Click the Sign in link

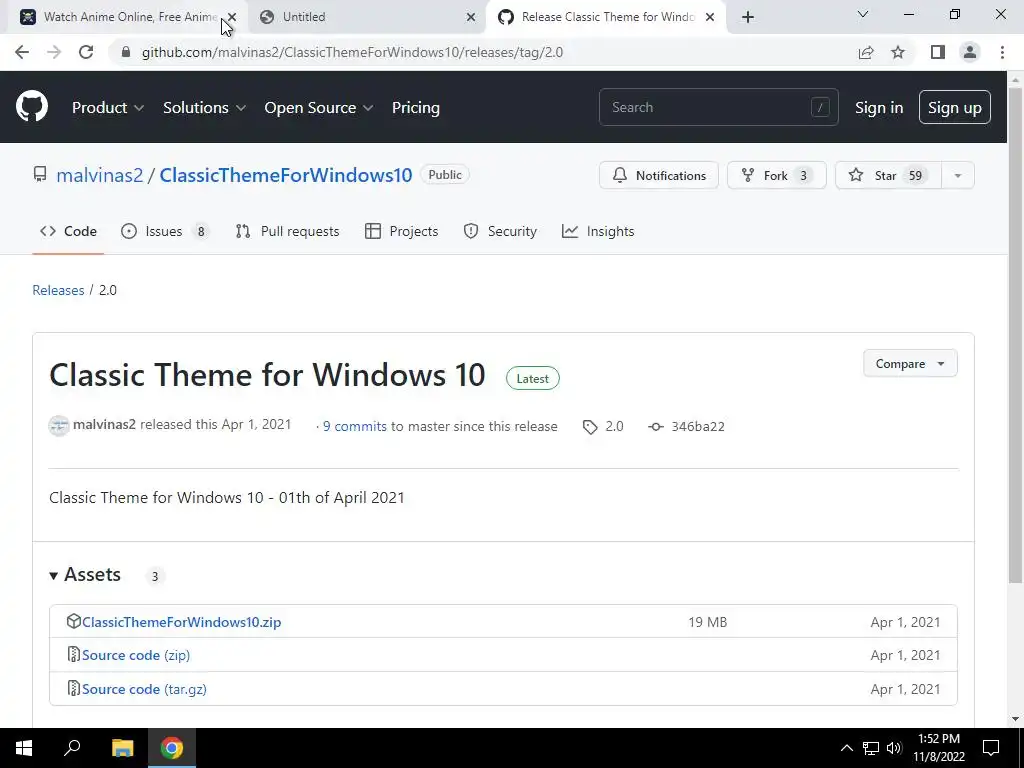[x=879, y=108]
